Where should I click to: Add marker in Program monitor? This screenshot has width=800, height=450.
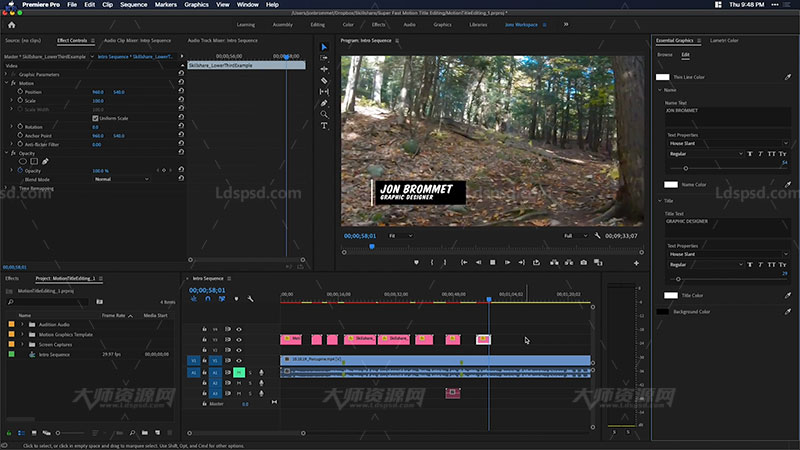point(416,262)
